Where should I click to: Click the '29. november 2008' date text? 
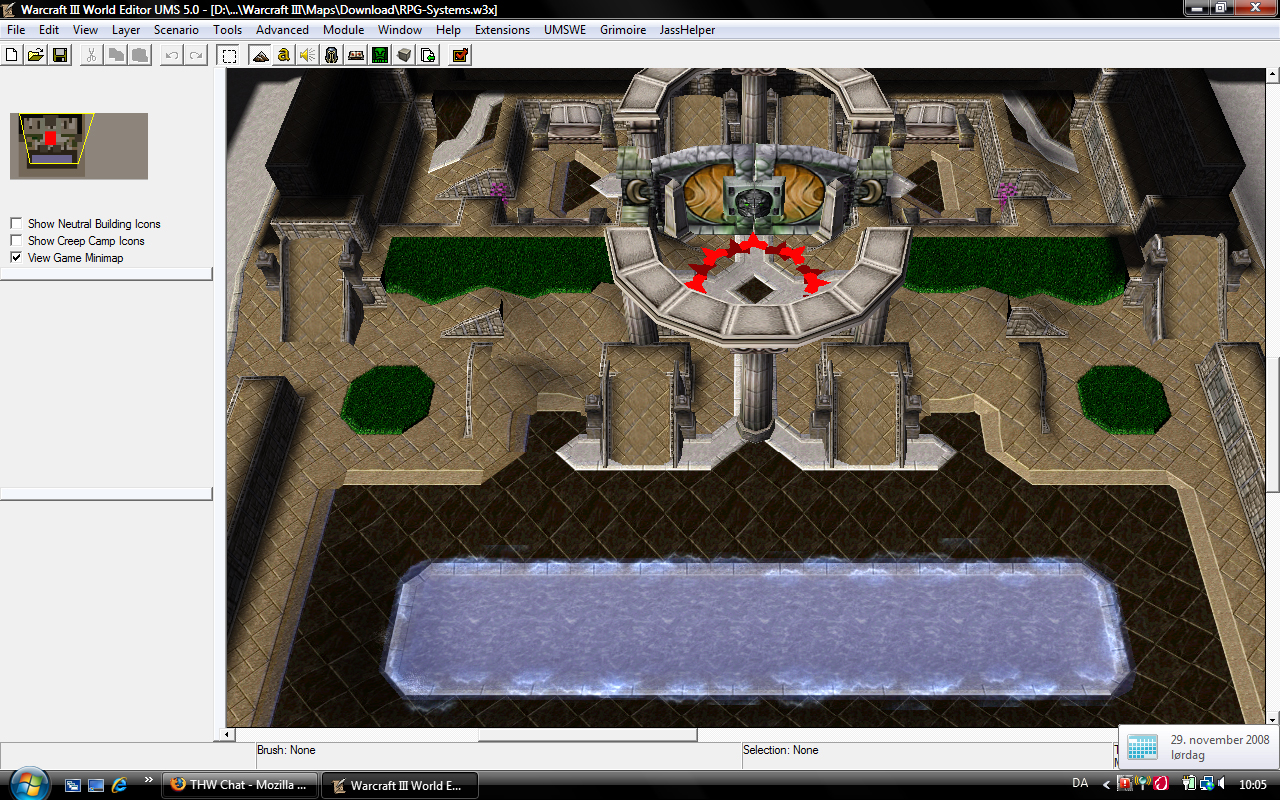tap(1220, 740)
